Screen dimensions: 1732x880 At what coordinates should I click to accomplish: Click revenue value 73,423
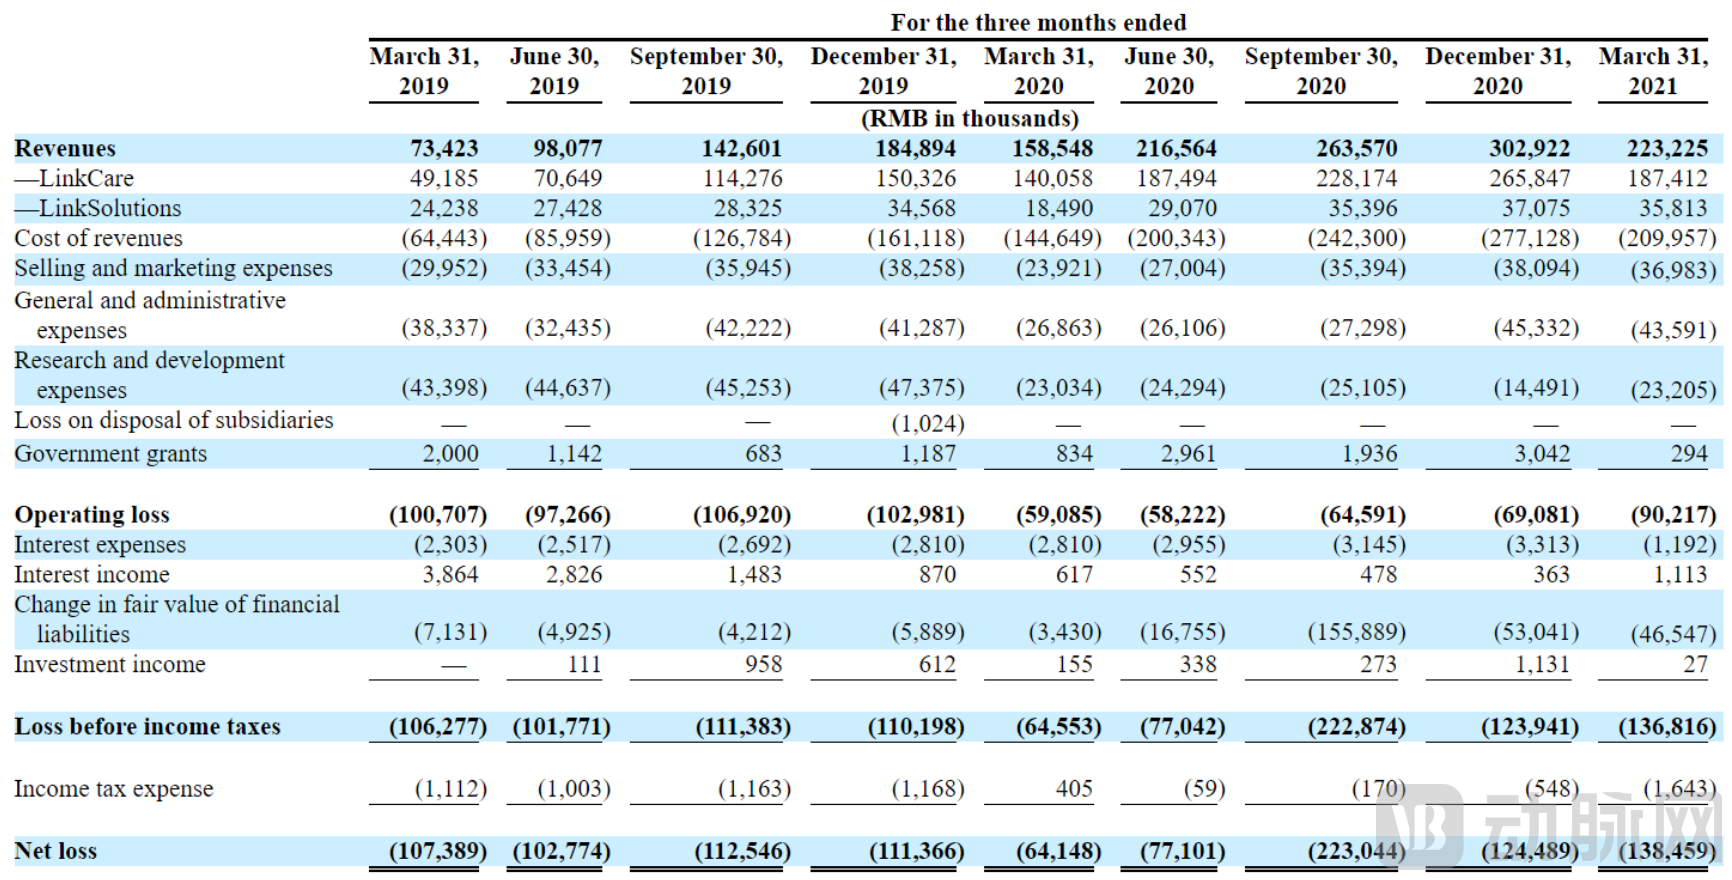444,149
